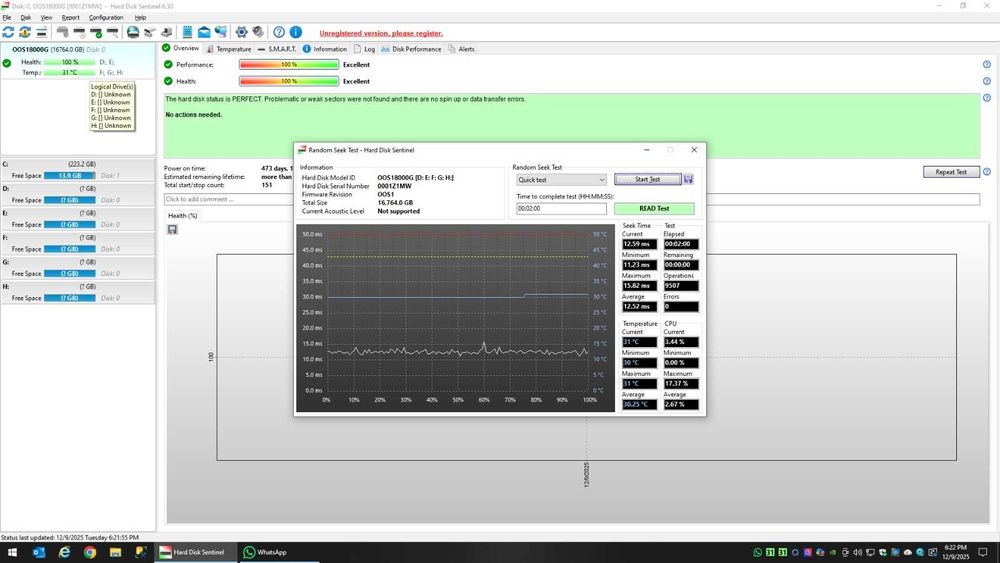Open the View menu
Image resolution: width=1000 pixels, height=563 pixels.
[x=47, y=18]
